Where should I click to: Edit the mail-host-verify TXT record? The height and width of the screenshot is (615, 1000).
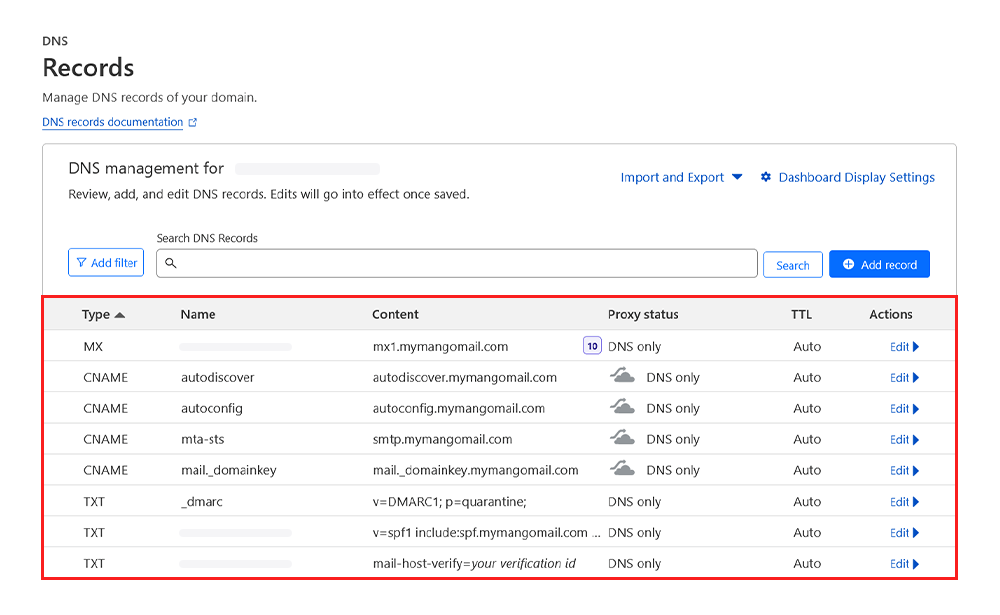(x=904, y=564)
